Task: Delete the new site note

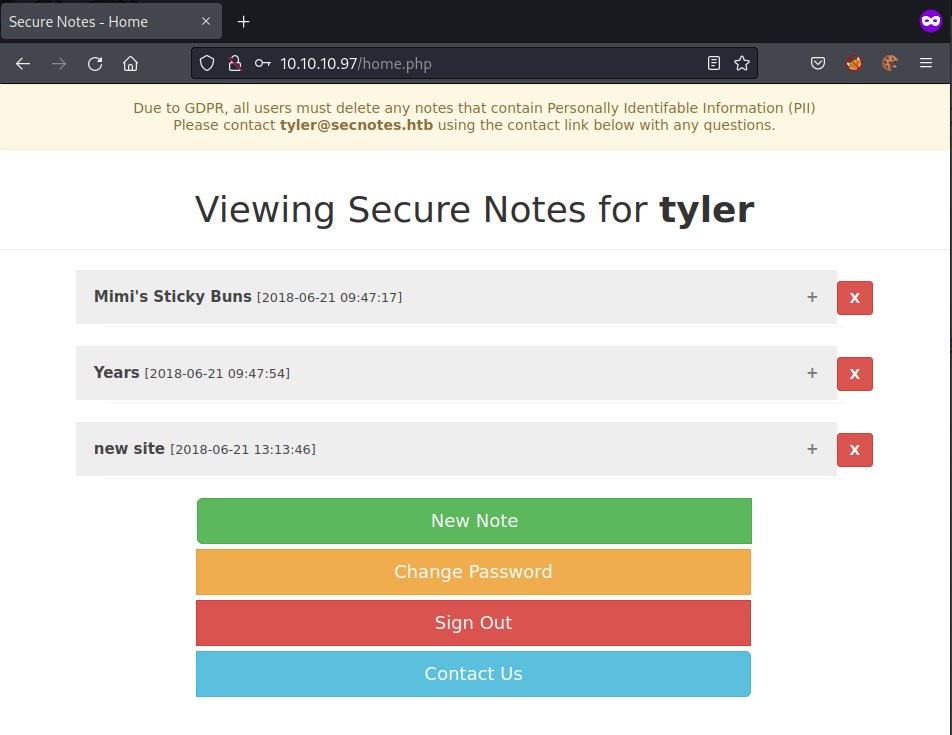Action: (854, 450)
